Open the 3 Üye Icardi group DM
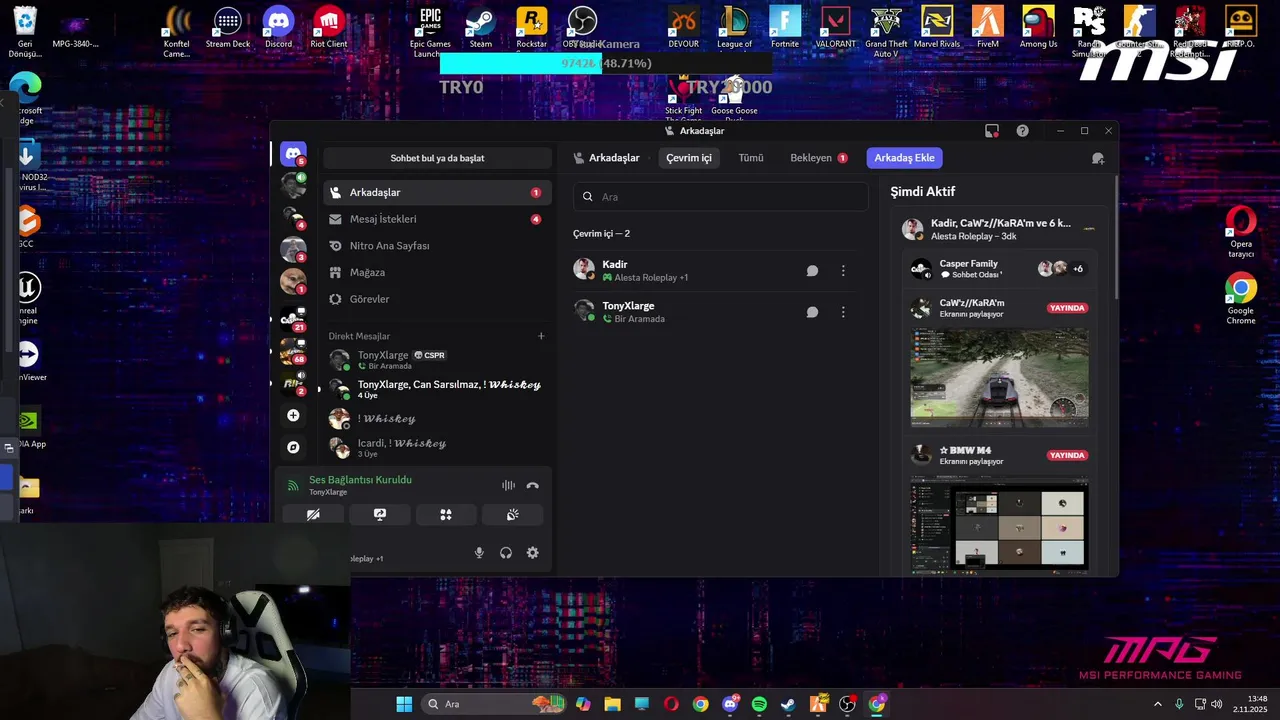Screen dimensions: 1280x720 click(x=437, y=447)
